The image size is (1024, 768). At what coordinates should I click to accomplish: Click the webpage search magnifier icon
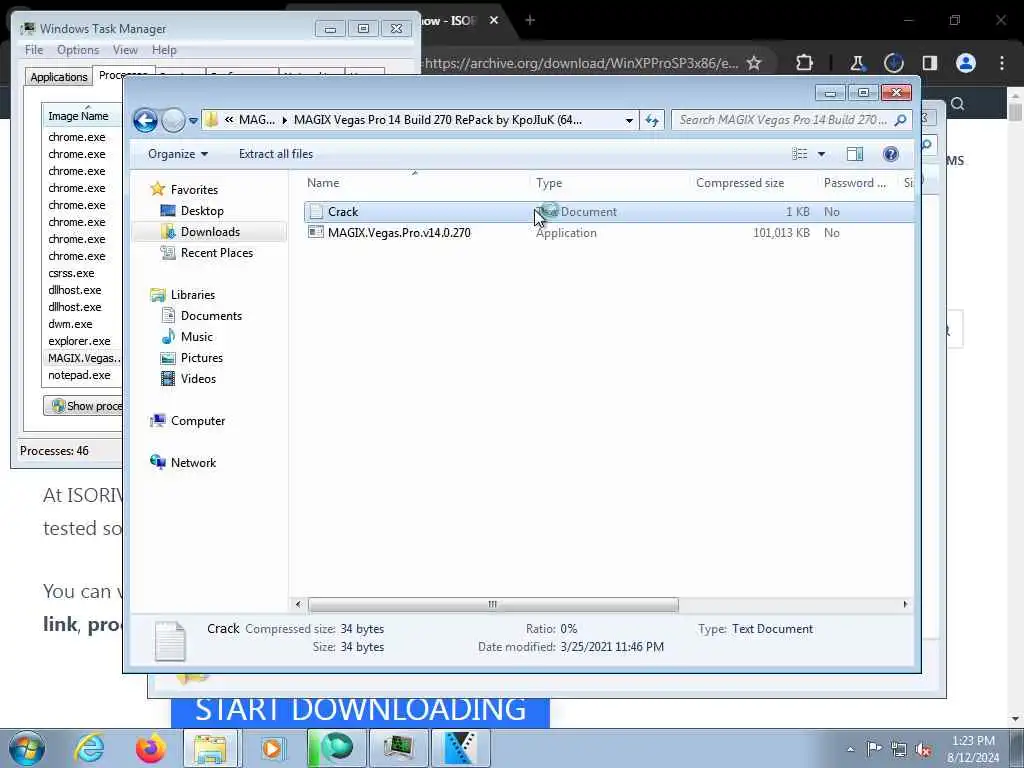[x=958, y=103]
